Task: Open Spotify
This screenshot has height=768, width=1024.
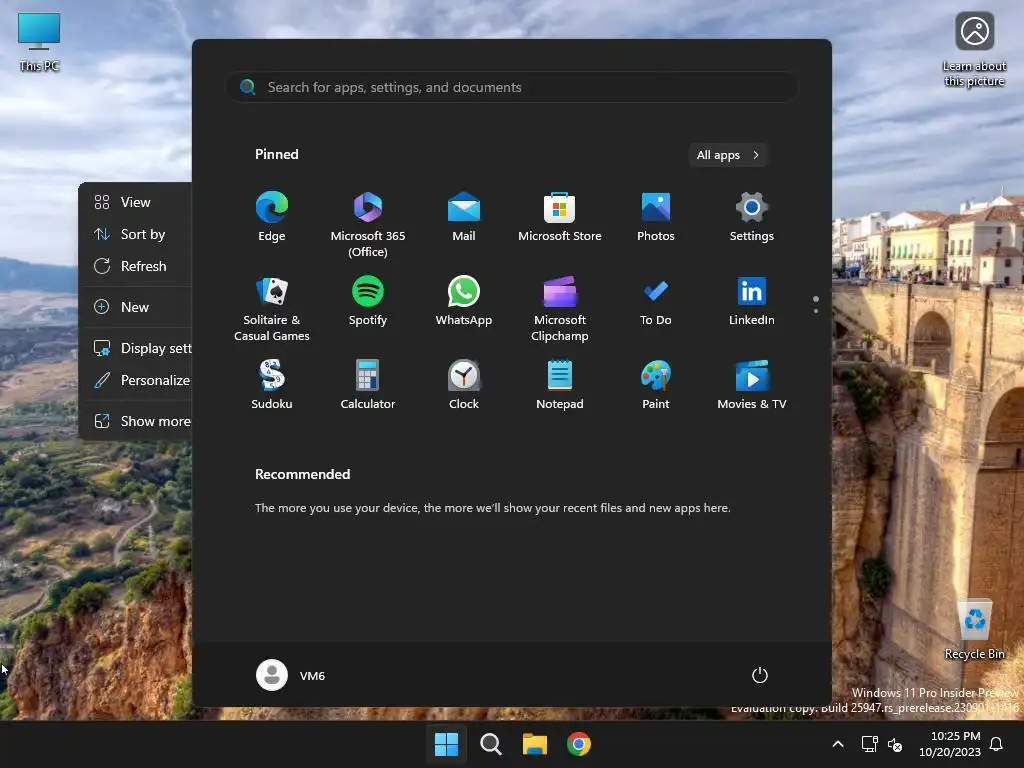Action: click(x=368, y=301)
